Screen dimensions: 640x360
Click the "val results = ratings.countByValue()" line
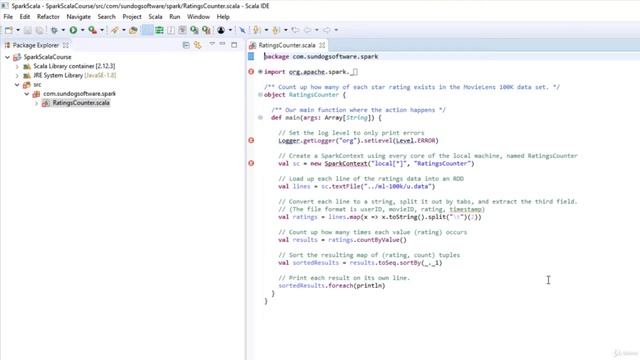point(342,240)
